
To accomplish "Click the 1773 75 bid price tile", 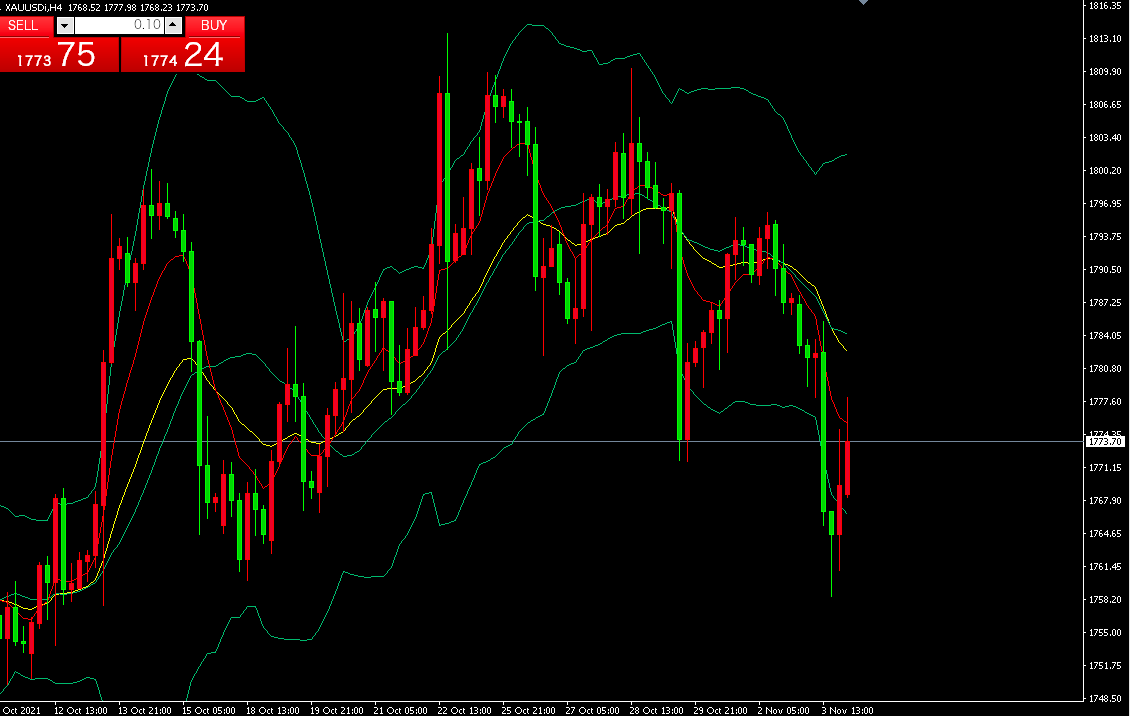I will pyautogui.click(x=59, y=54).
